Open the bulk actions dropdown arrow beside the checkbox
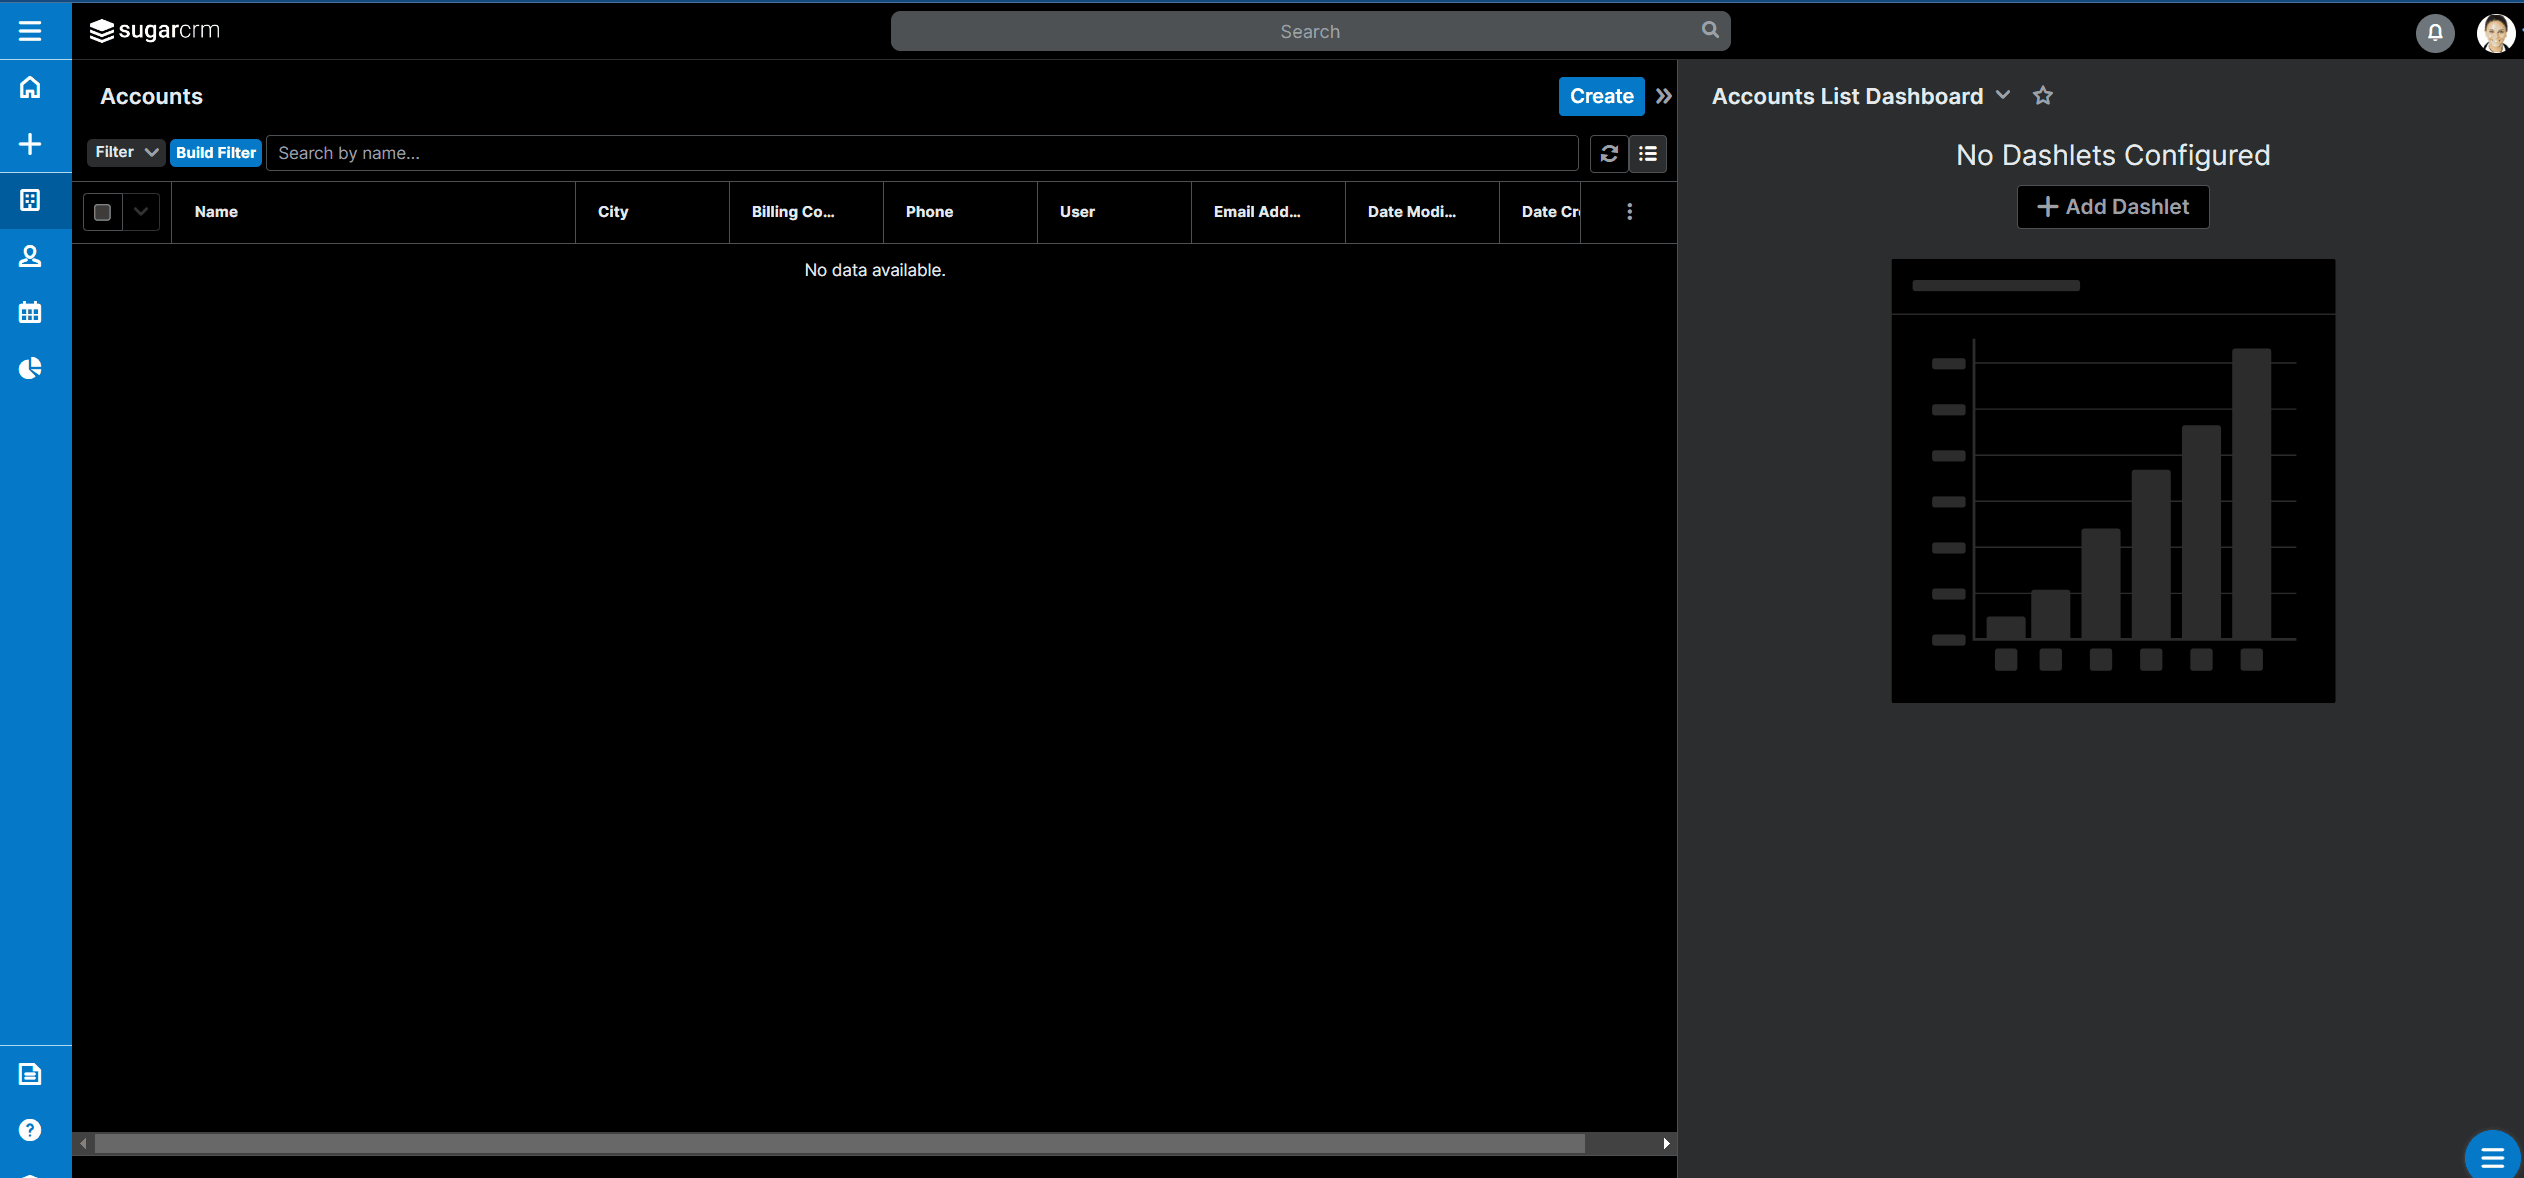 coord(141,212)
